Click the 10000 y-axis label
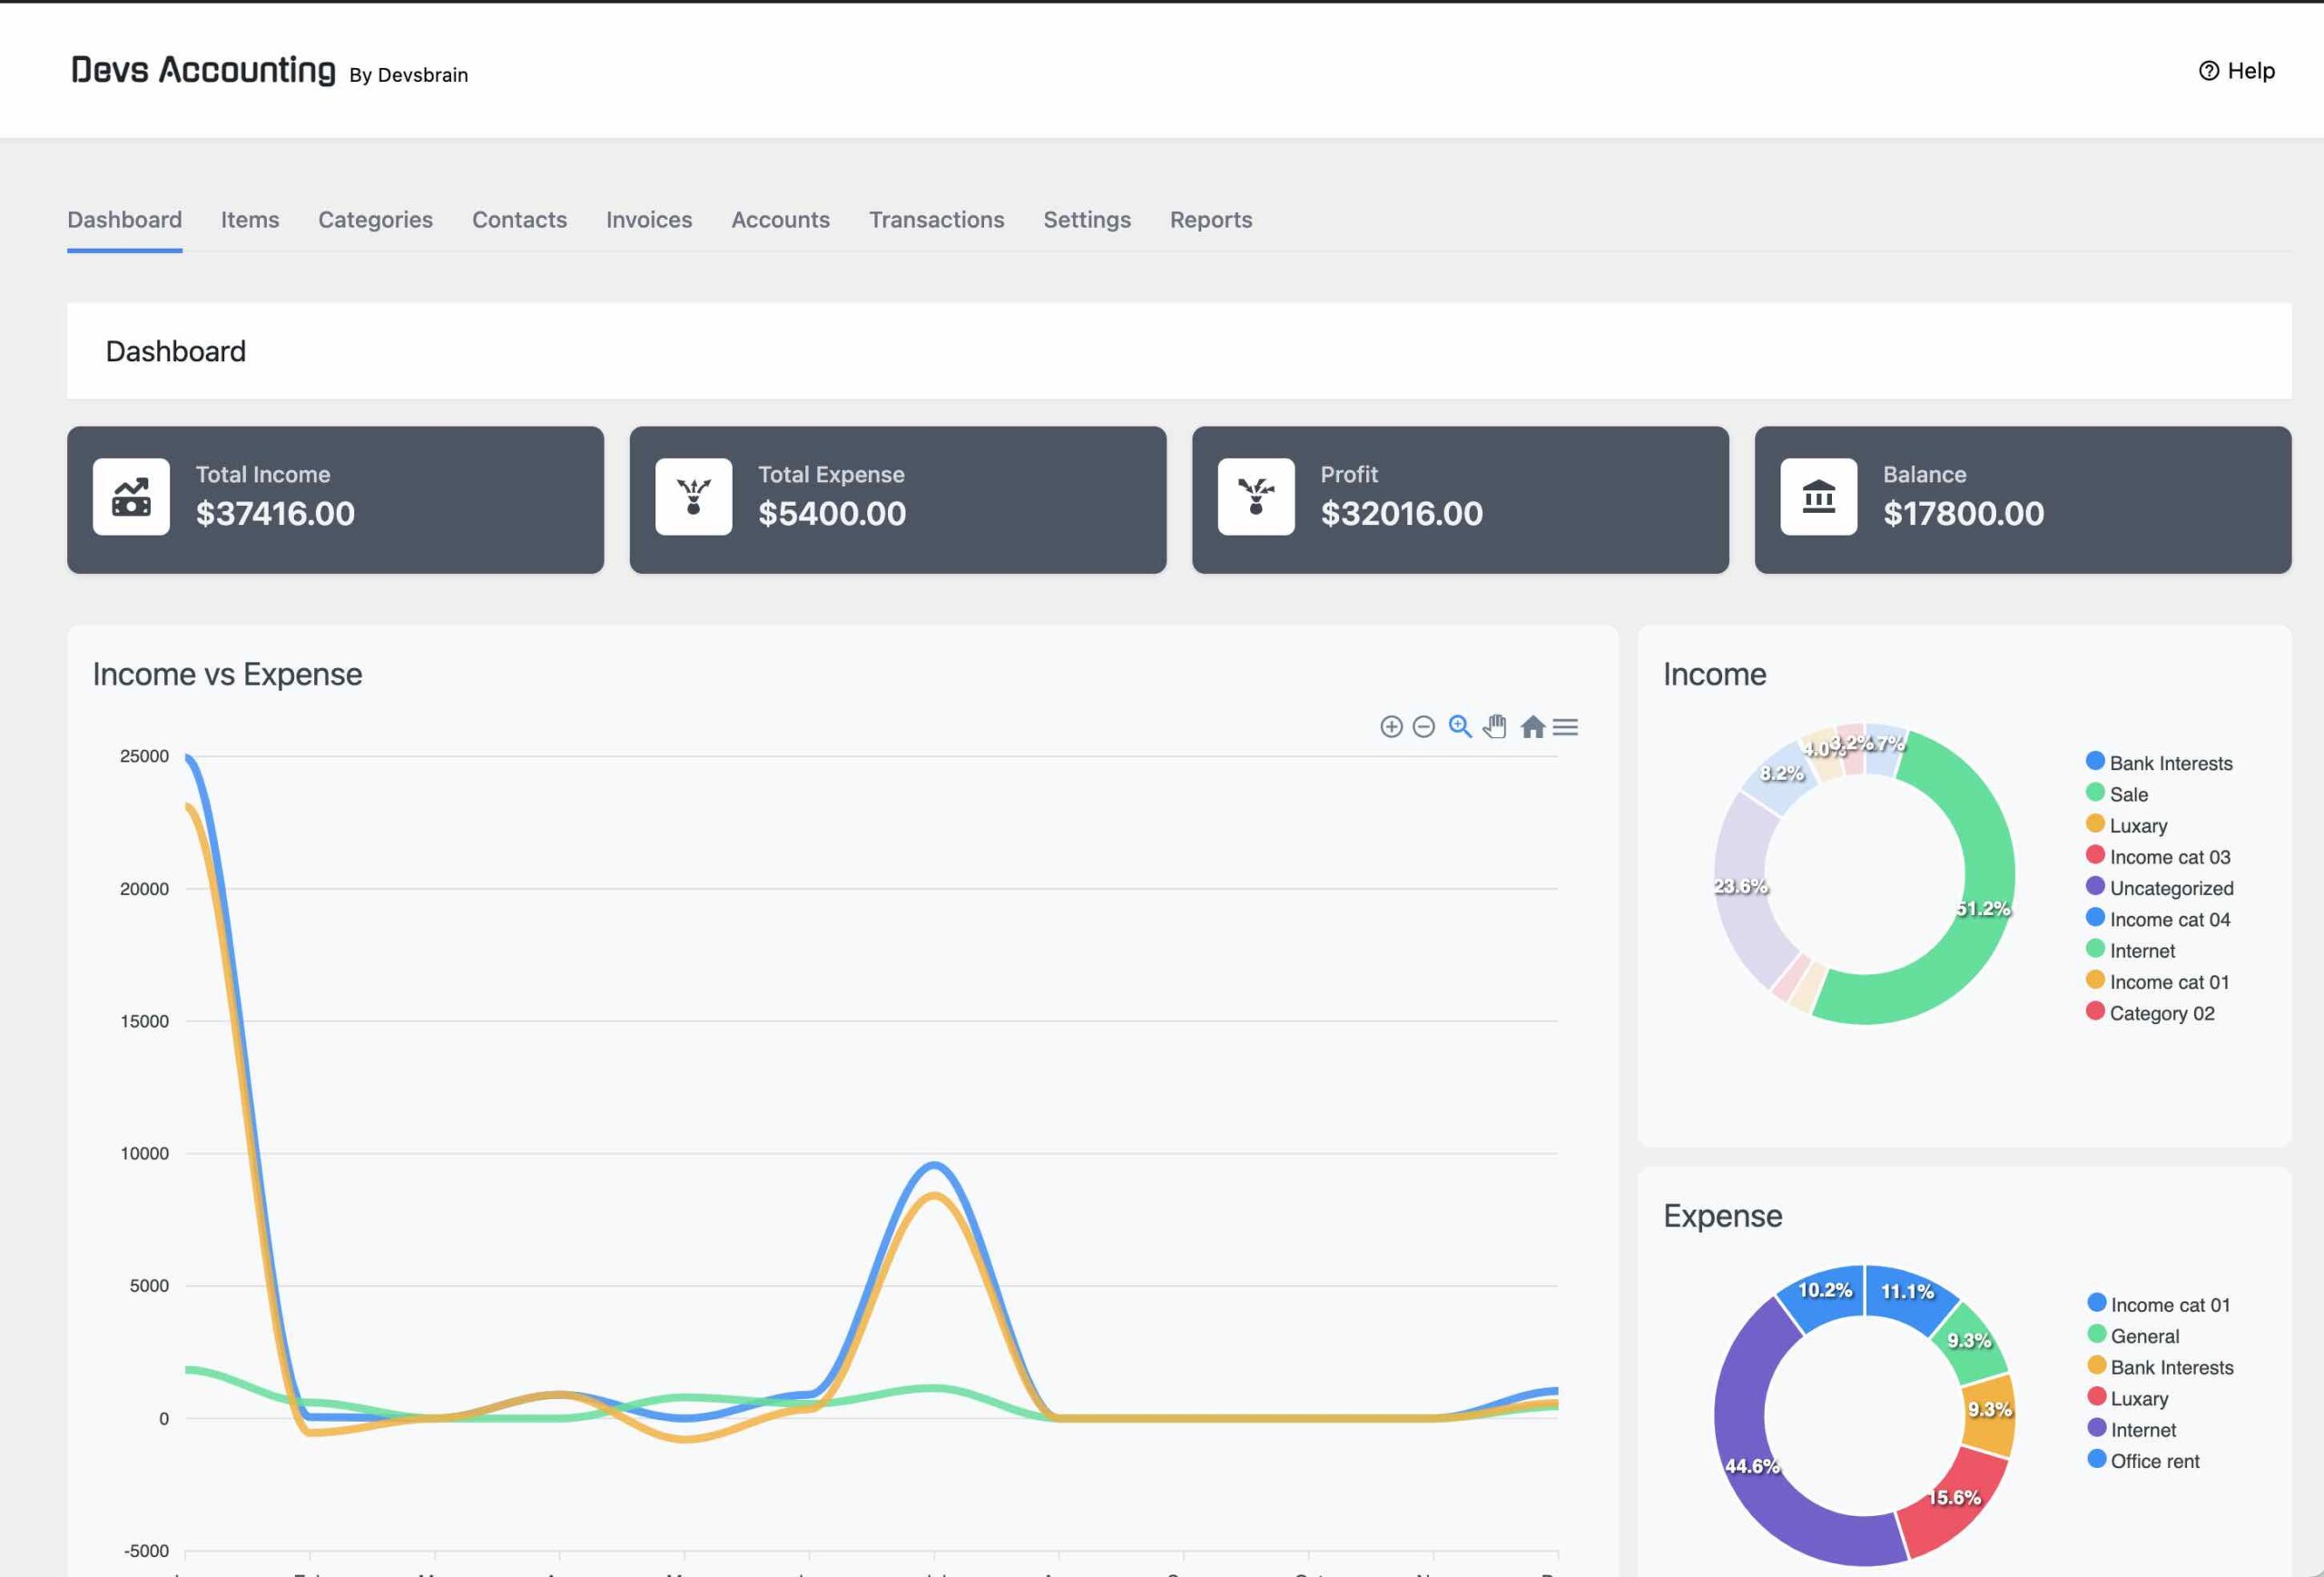This screenshot has width=2324, height=1577. 144,1153
